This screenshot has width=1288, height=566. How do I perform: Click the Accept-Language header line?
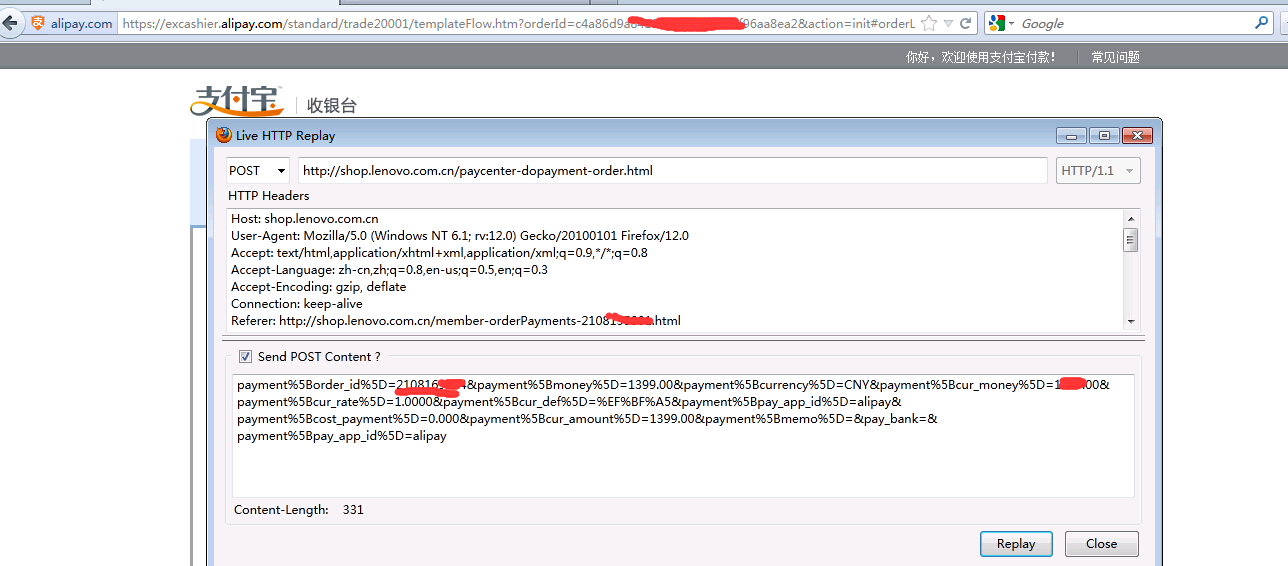[389, 269]
